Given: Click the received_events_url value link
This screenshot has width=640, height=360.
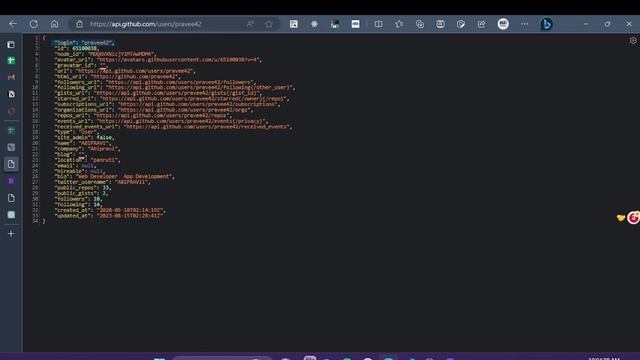Looking at the screenshot, I should click(x=207, y=127).
